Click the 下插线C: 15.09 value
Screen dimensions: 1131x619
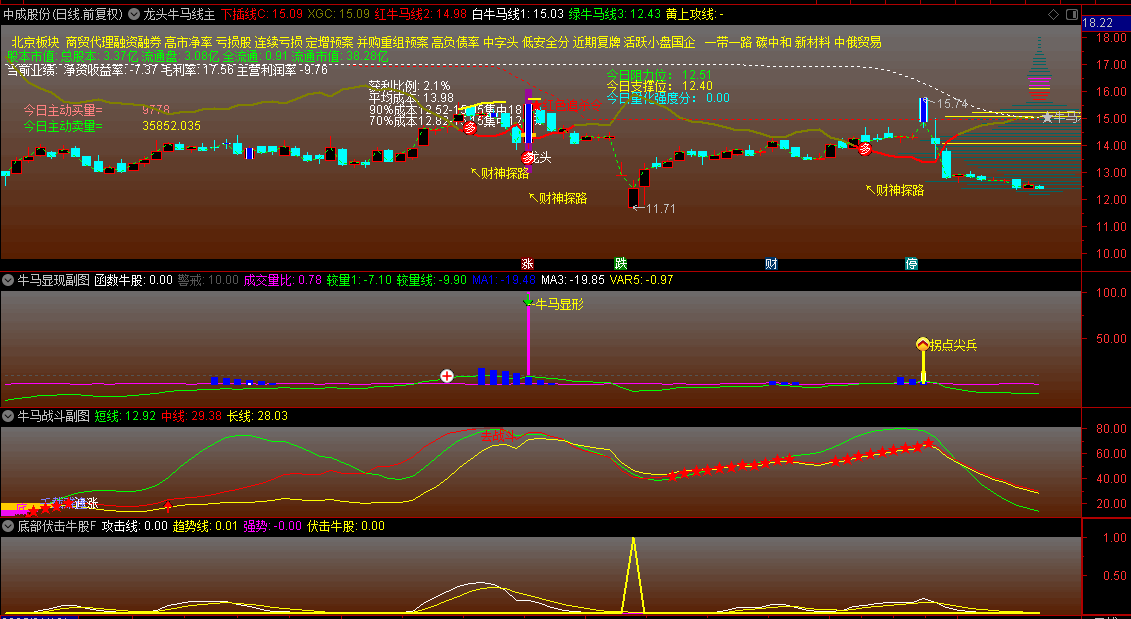point(262,14)
